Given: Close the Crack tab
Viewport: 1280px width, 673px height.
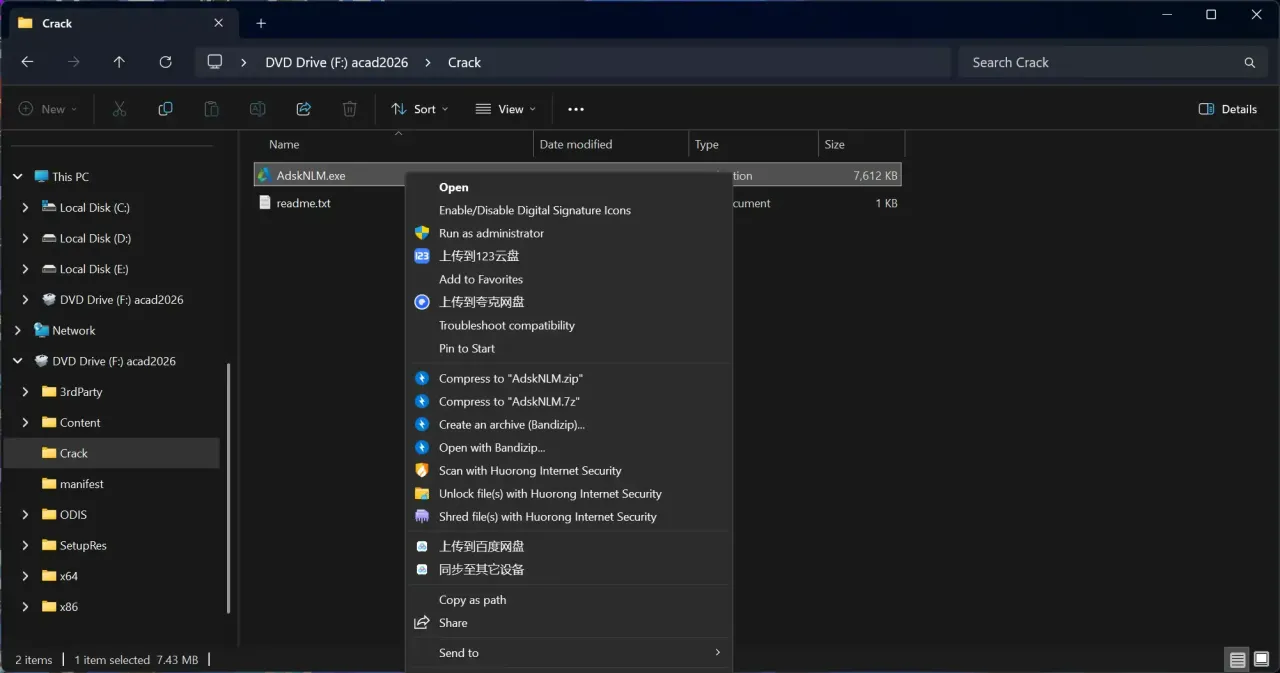Looking at the screenshot, I should 219,23.
